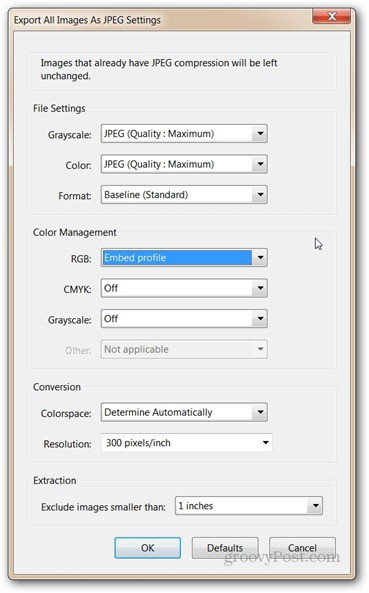Screen dimensions: 369x593
Task: Click the arrow icon on Resolution combo box
Action: click(266, 442)
